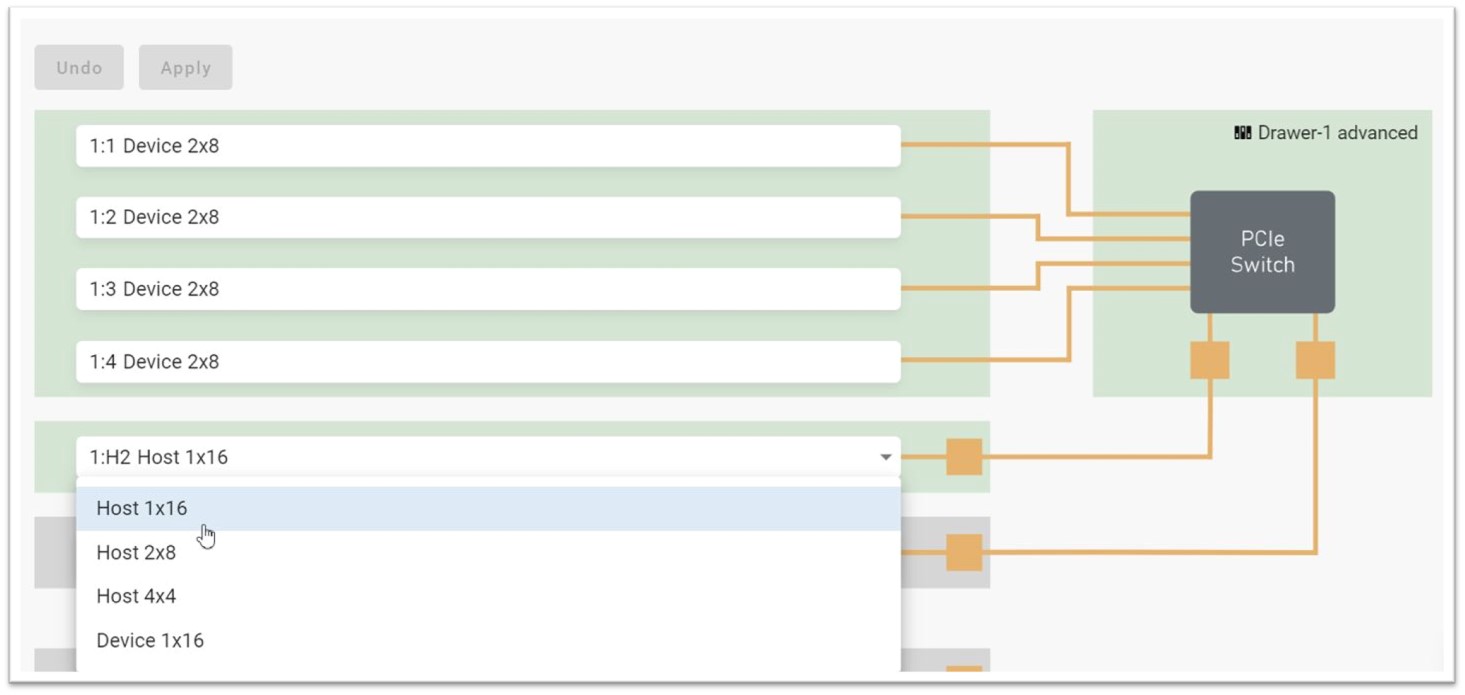Click the right orange port under PCIe Switch
This screenshot has width=1465, height=695.
pyautogui.click(x=1315, y=360)
